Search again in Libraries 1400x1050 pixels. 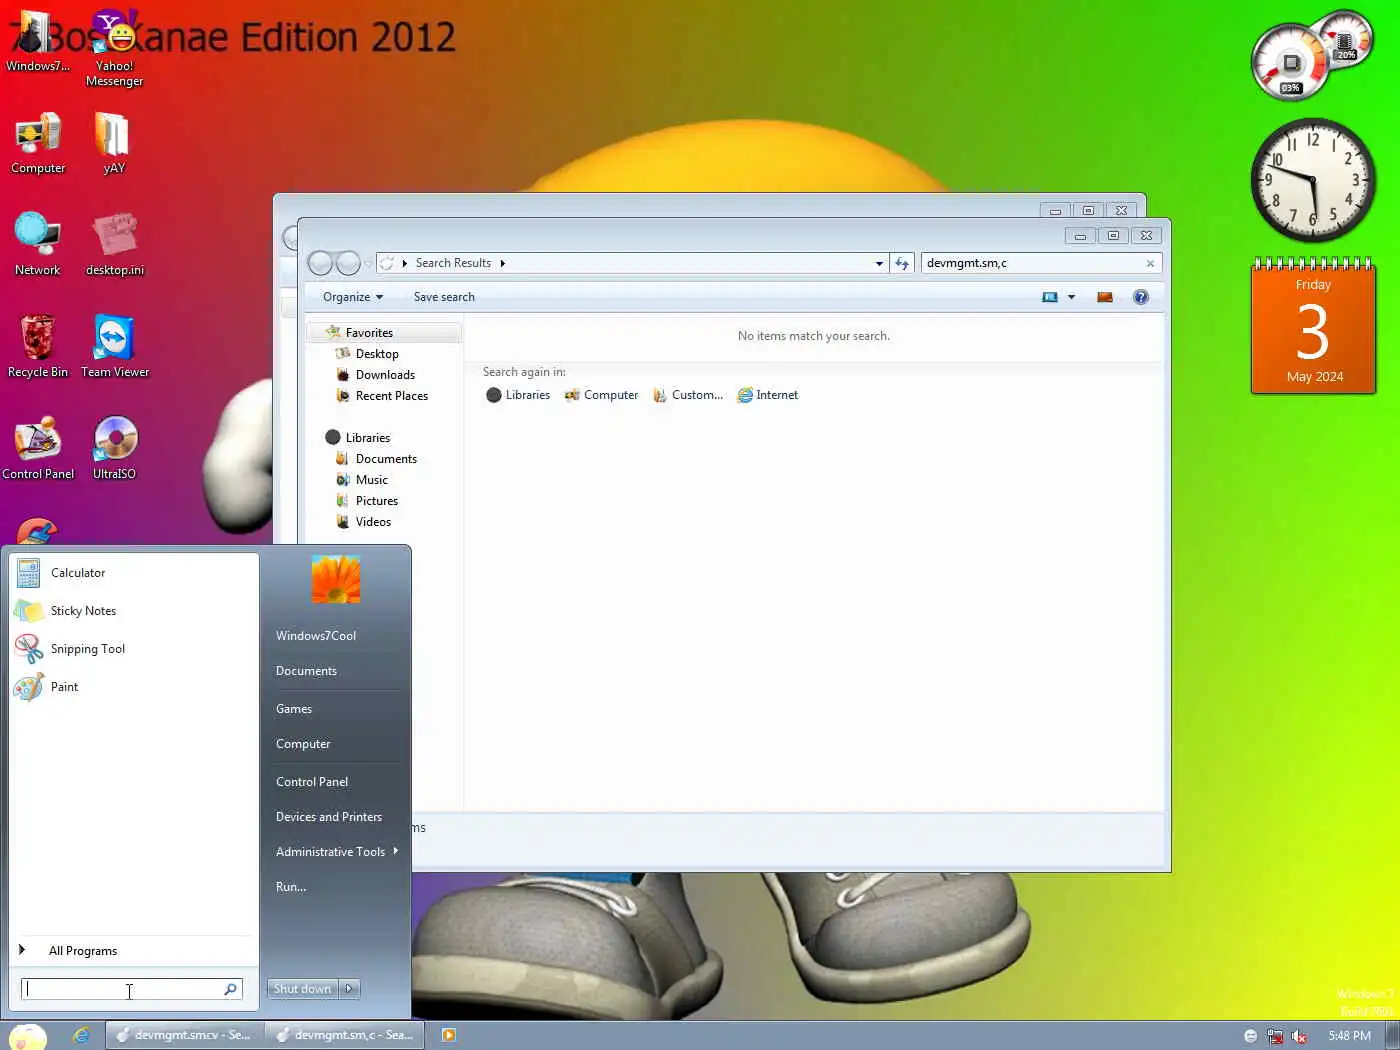click(x=518, y=395)
